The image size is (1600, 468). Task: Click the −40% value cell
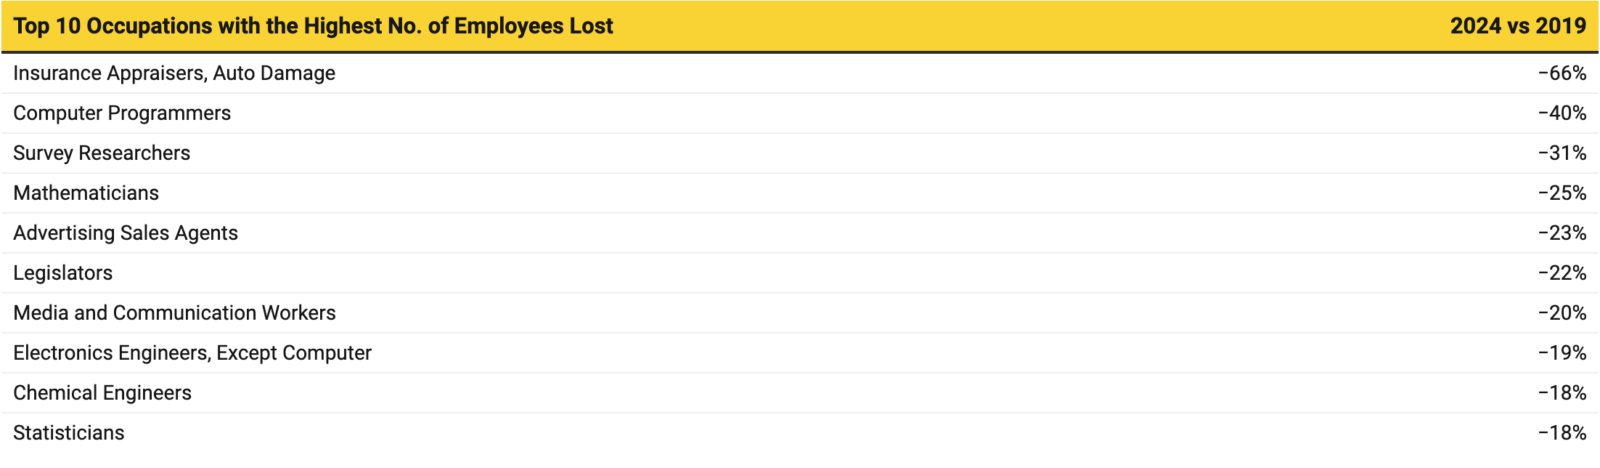pyautogui.click(x=1562, y=113)
